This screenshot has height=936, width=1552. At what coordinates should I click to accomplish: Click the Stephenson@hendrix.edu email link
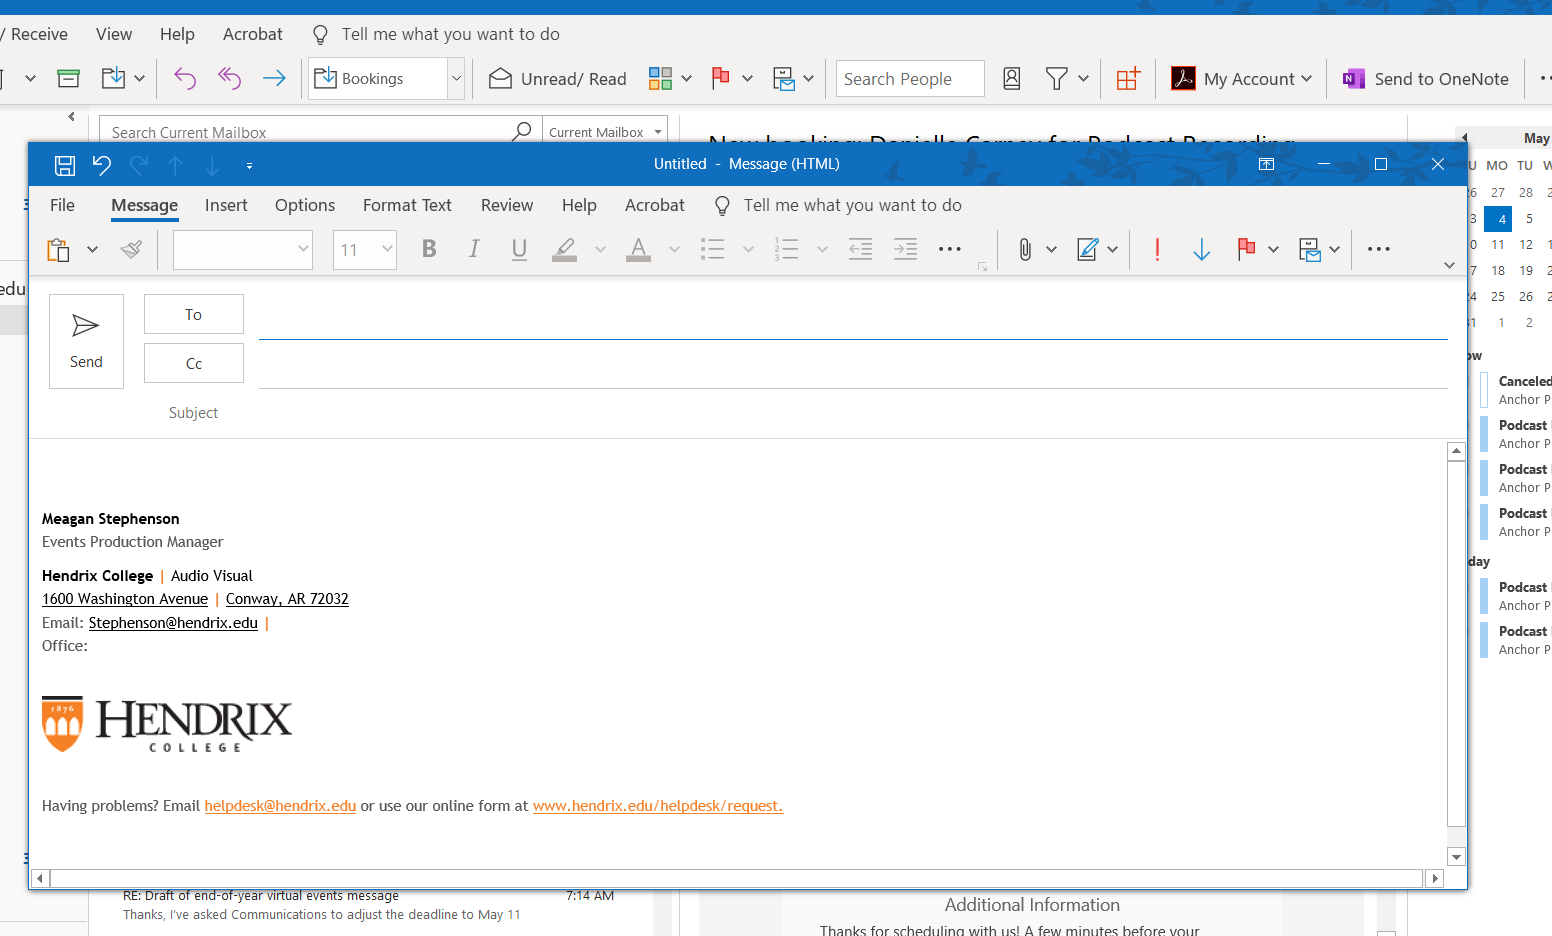[x=173, y=622]
